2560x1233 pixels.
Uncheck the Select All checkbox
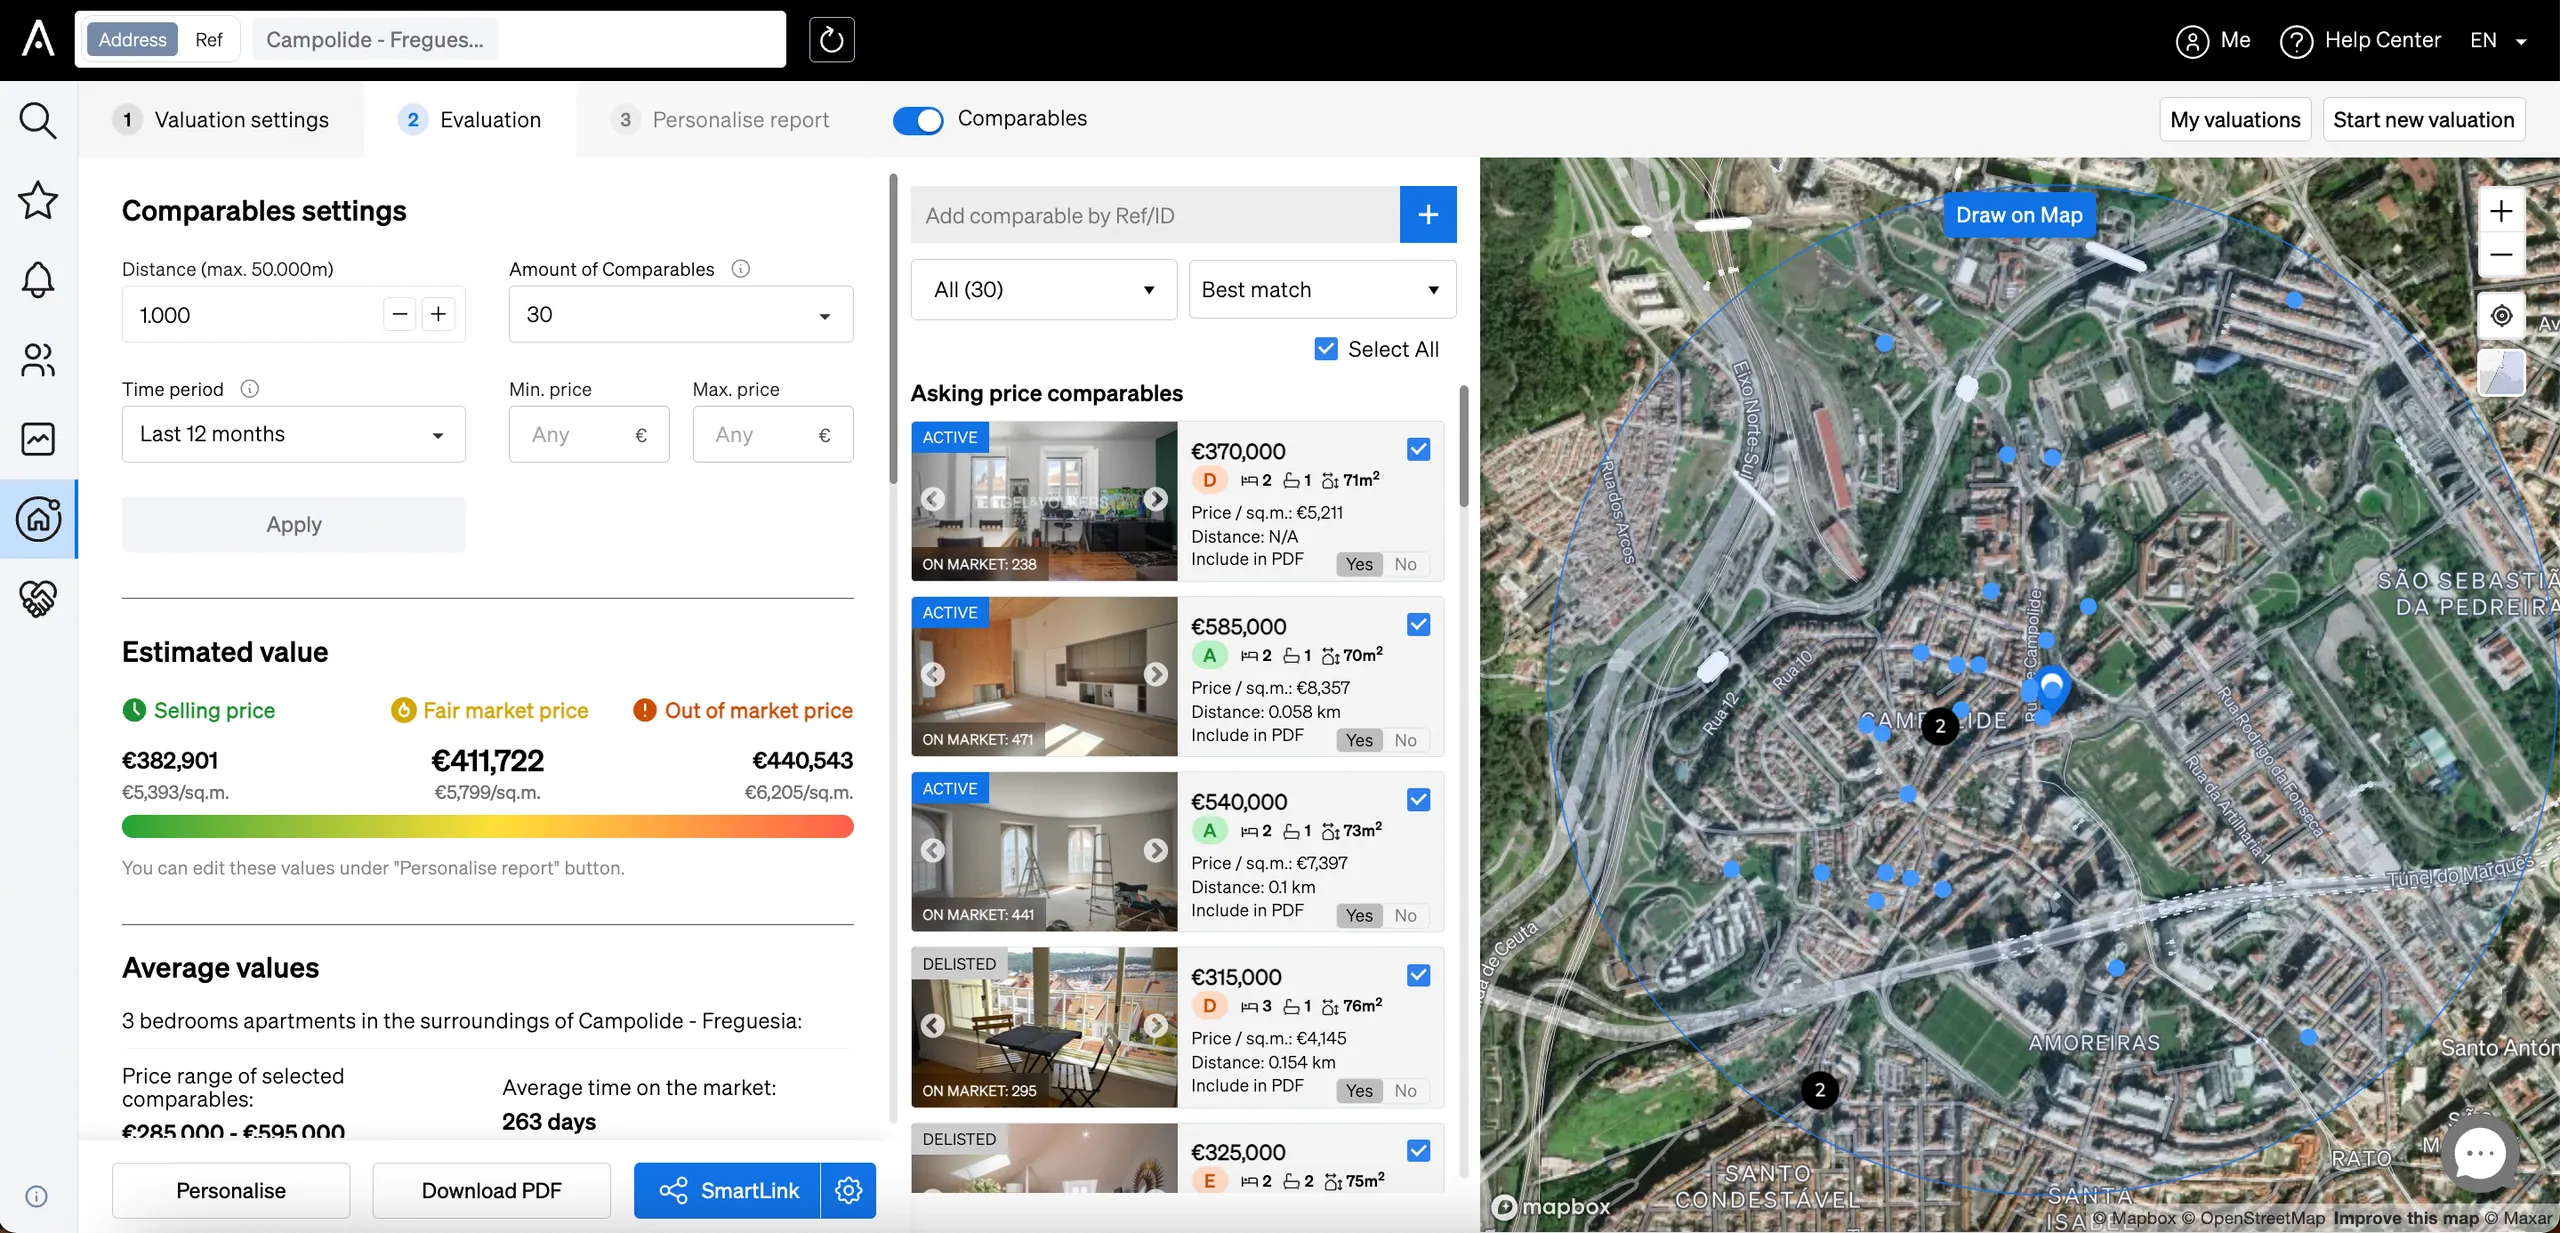1326,349
